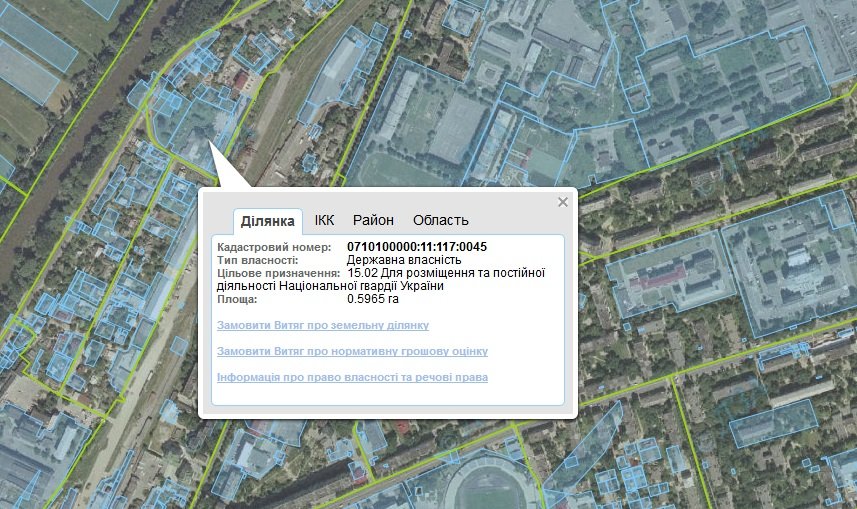Click Замовити Витяг про земельну ділянку link
This screenshot has width=857, height=509.
[322, 326]
